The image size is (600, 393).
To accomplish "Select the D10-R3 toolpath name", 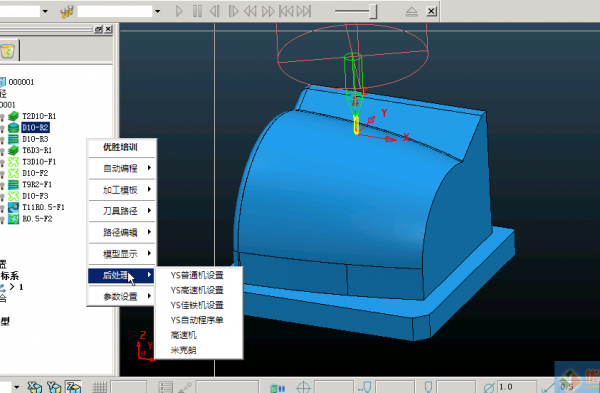I will point(35,139).
